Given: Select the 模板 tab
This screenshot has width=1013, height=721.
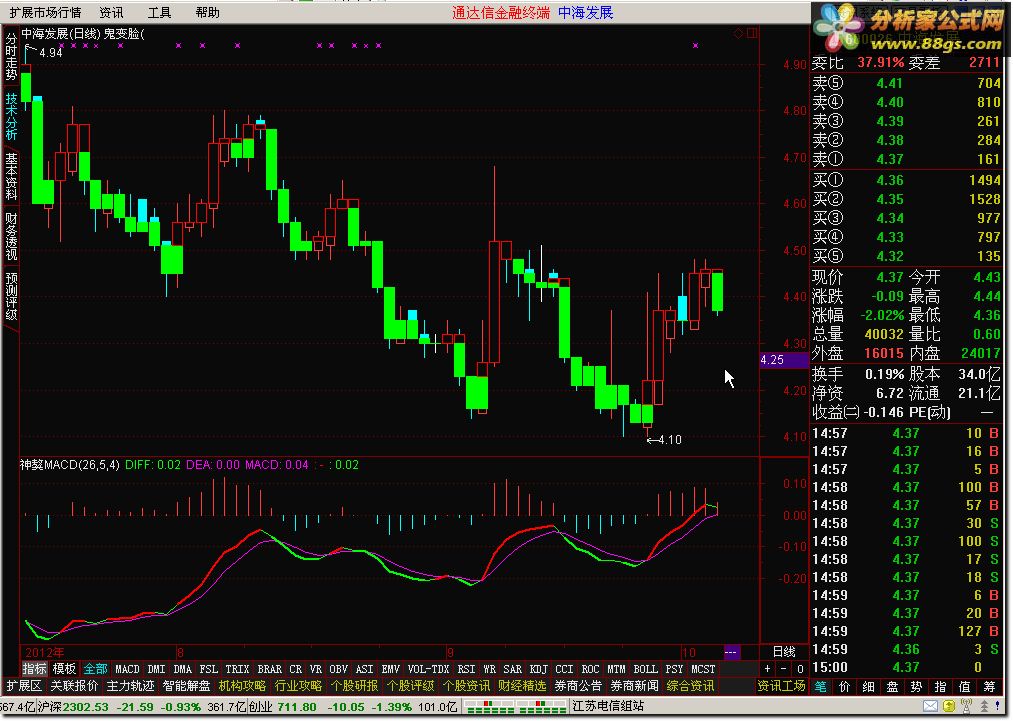Looking at the screenshot, I should pos(64,669).
